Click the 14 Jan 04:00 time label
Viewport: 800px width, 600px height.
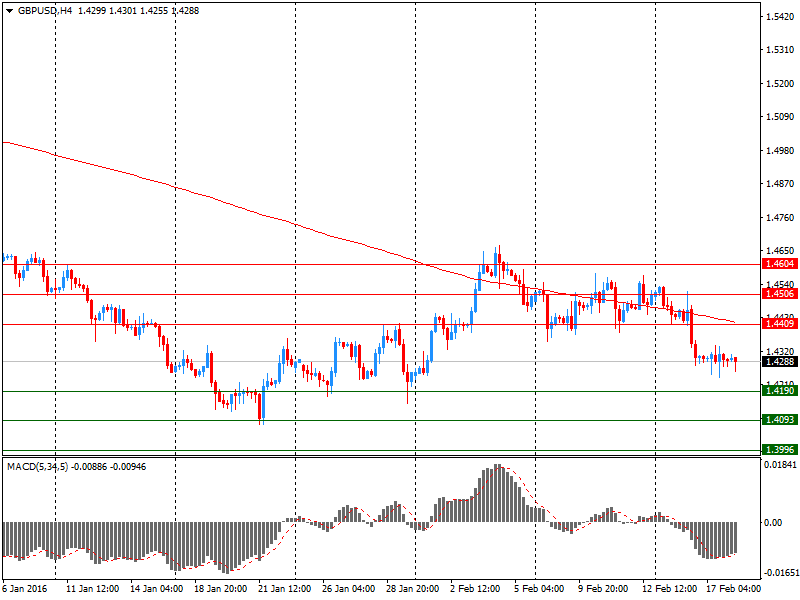coord(157,589)
